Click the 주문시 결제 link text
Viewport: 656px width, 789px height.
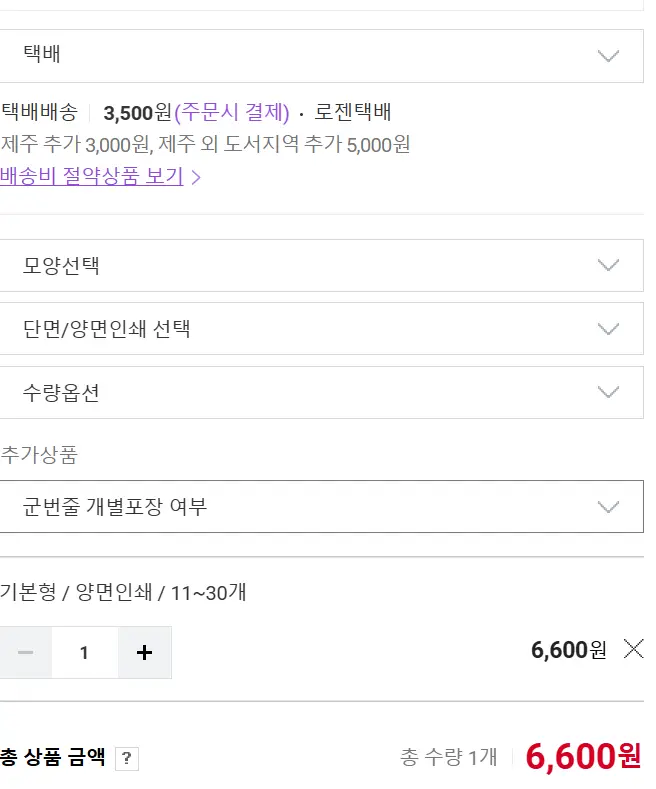tap(232, 113)
